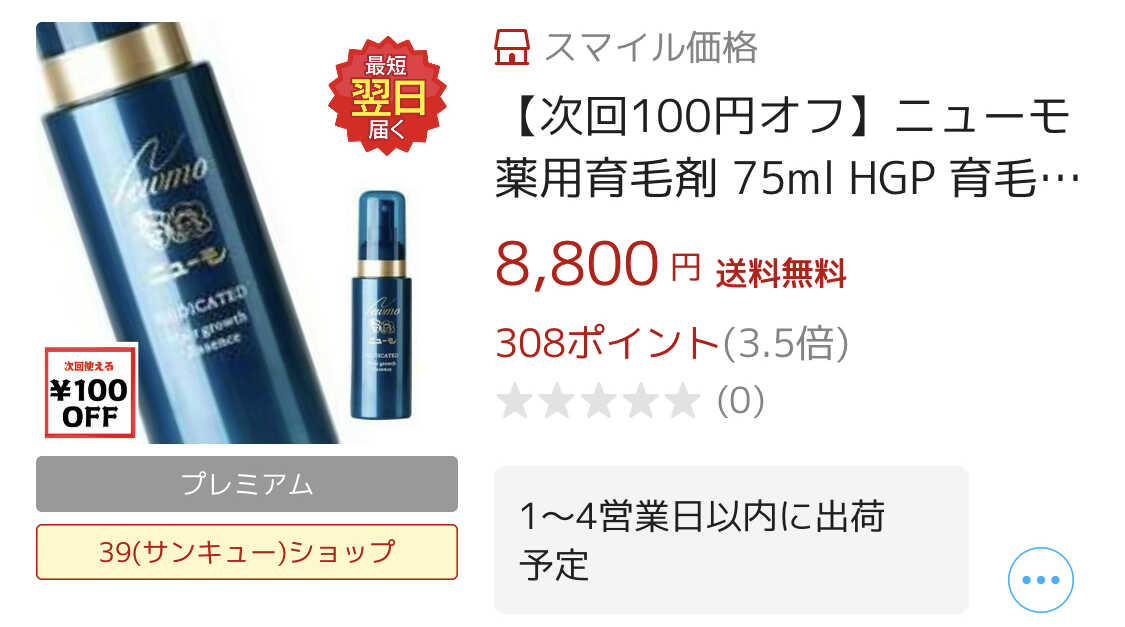Click the プレミアム gray label

247,484
